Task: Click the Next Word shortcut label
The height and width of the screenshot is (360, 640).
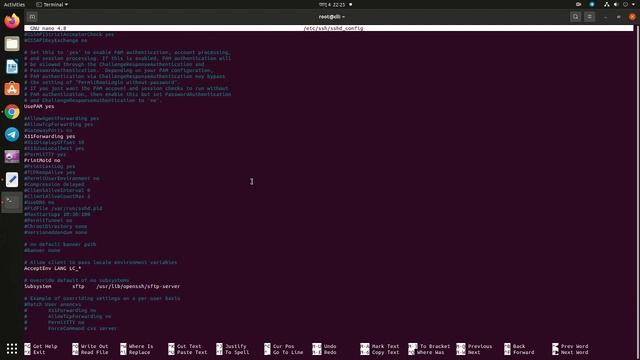Action: click(574, 352)
